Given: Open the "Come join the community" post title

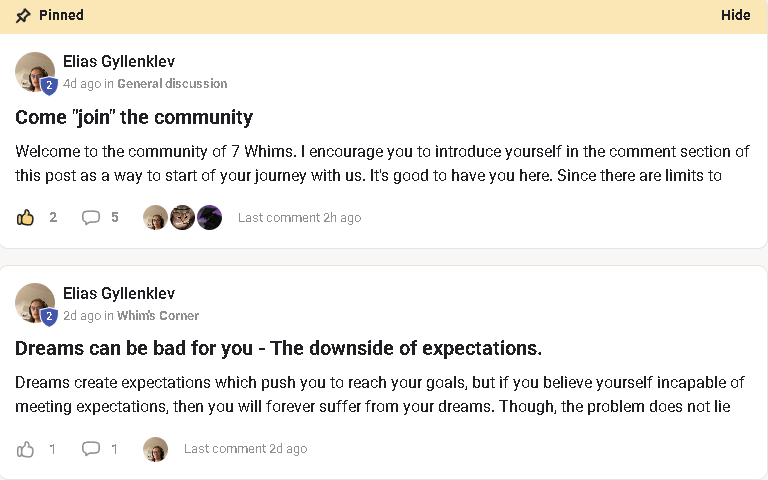Looking at the screenshot, I should [x=134, y=117].
